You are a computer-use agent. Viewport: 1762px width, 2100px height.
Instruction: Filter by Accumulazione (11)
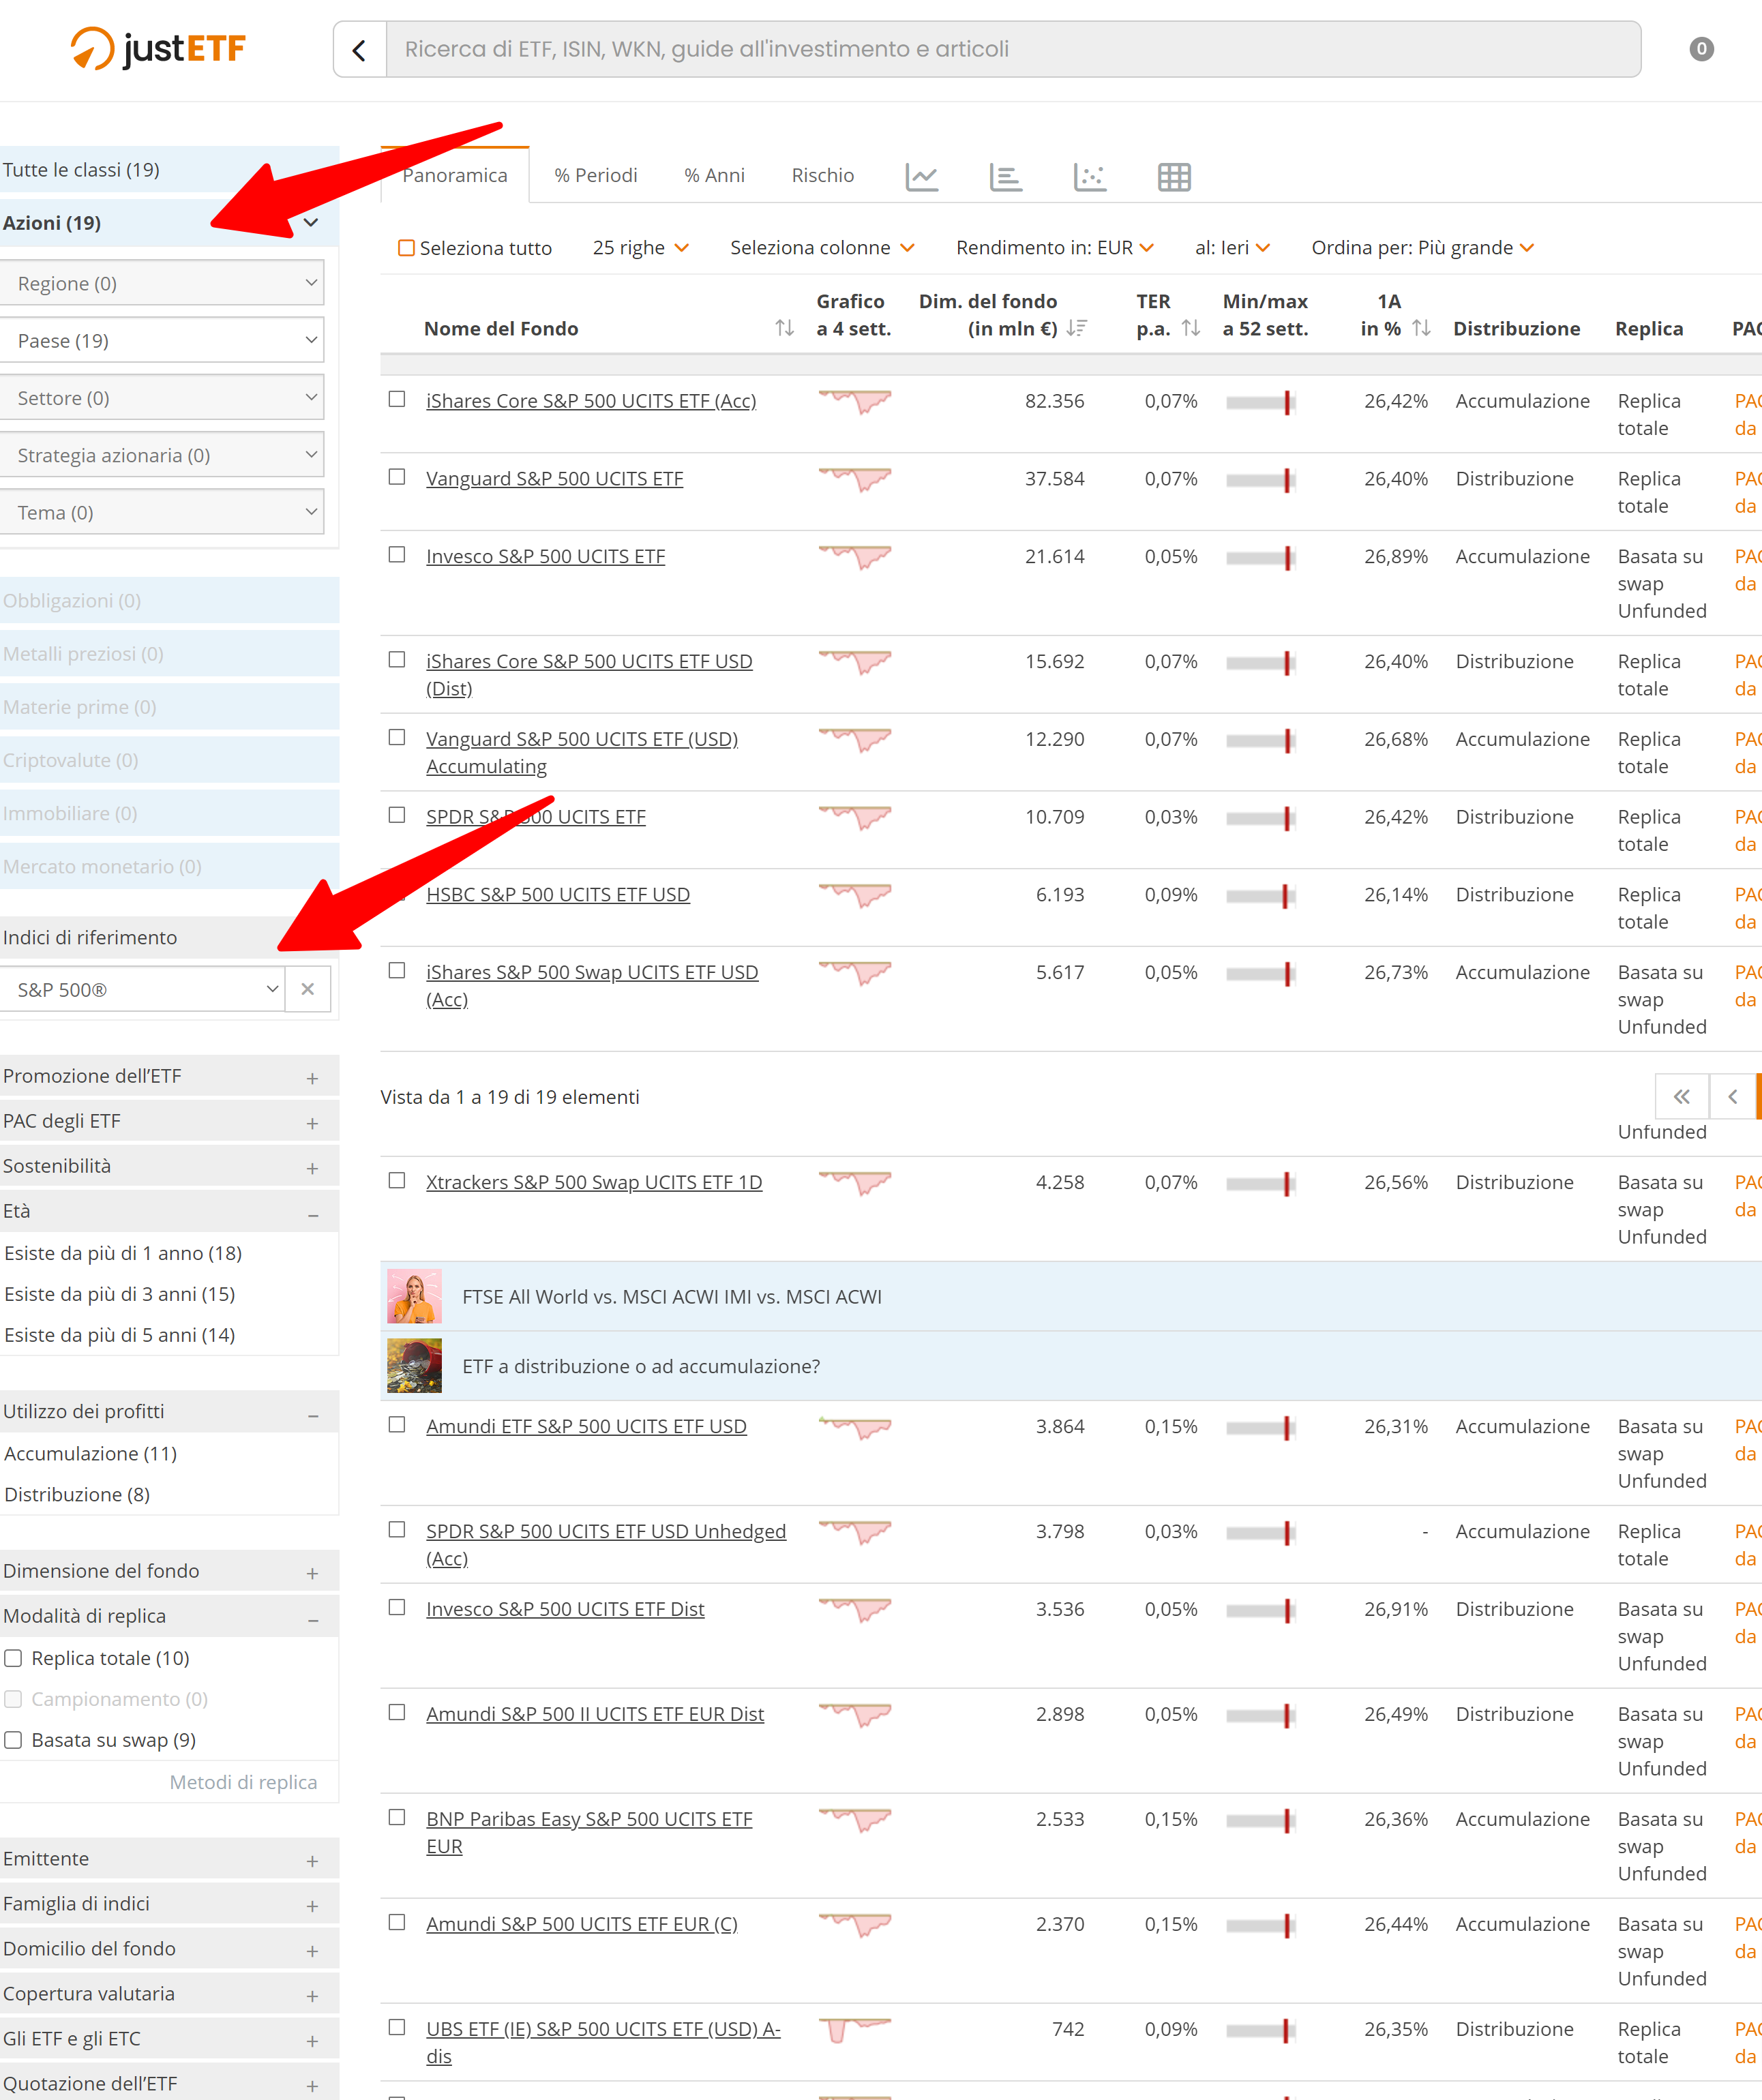(90, 1453)
